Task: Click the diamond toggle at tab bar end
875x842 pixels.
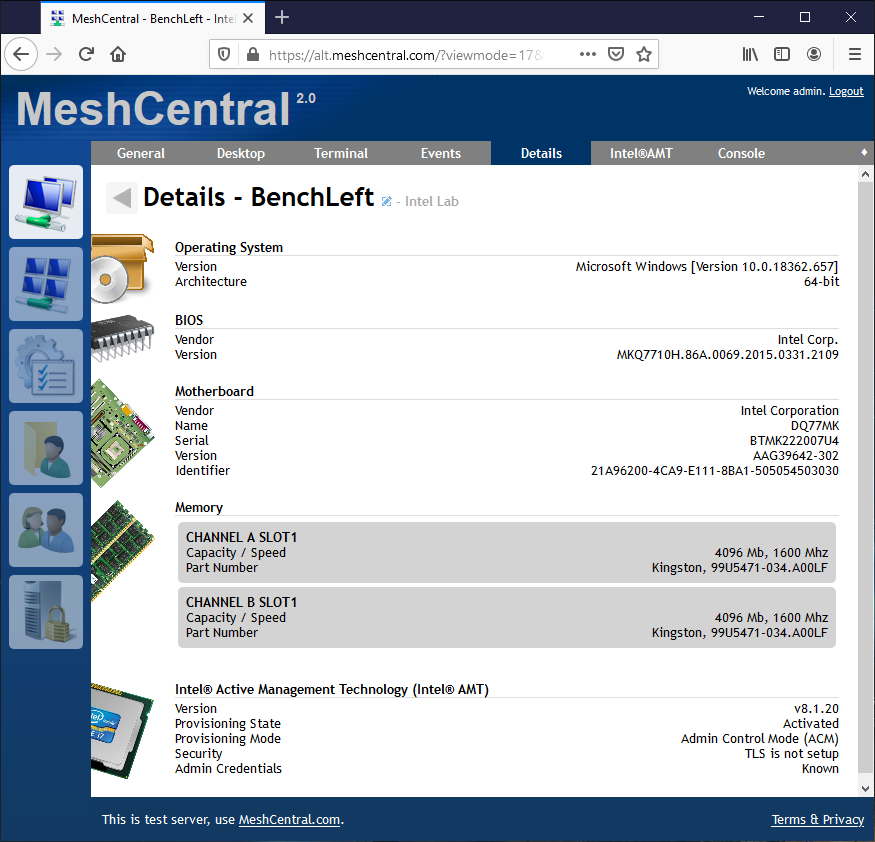Action: (x=864, y=152)
